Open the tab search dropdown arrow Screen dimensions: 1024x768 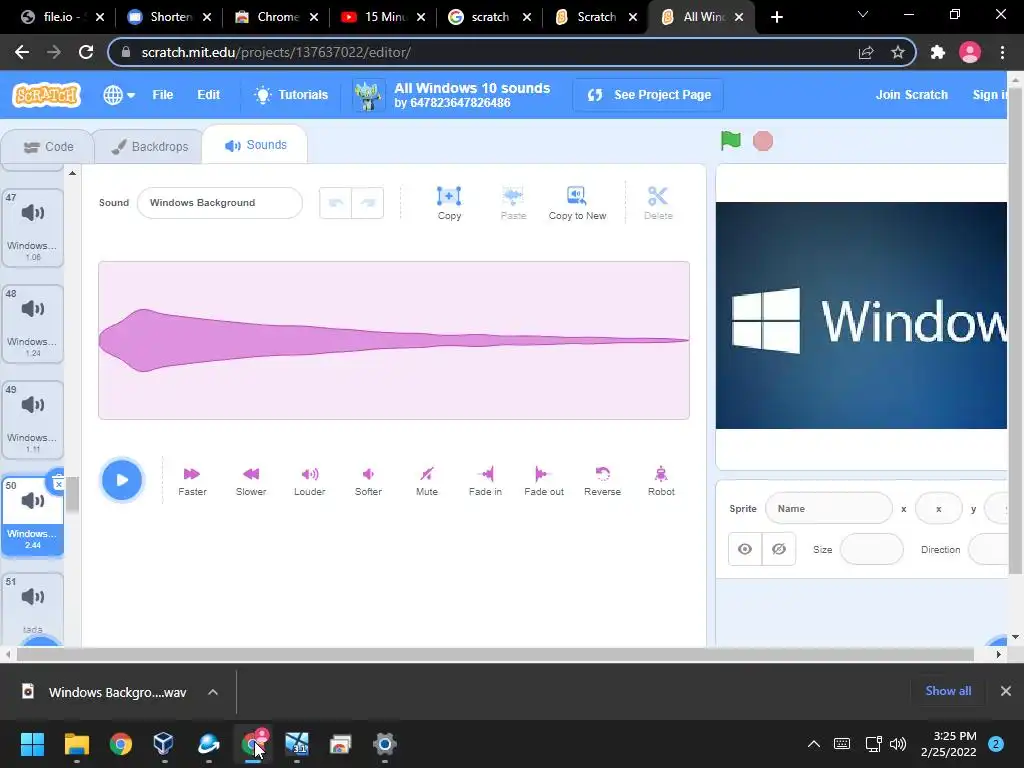pos(863,15)
